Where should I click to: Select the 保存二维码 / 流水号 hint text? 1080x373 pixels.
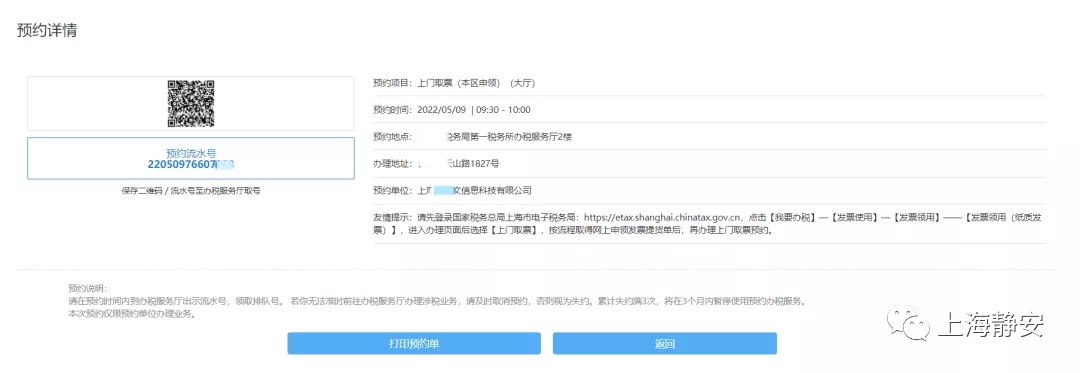click(191, 191)
